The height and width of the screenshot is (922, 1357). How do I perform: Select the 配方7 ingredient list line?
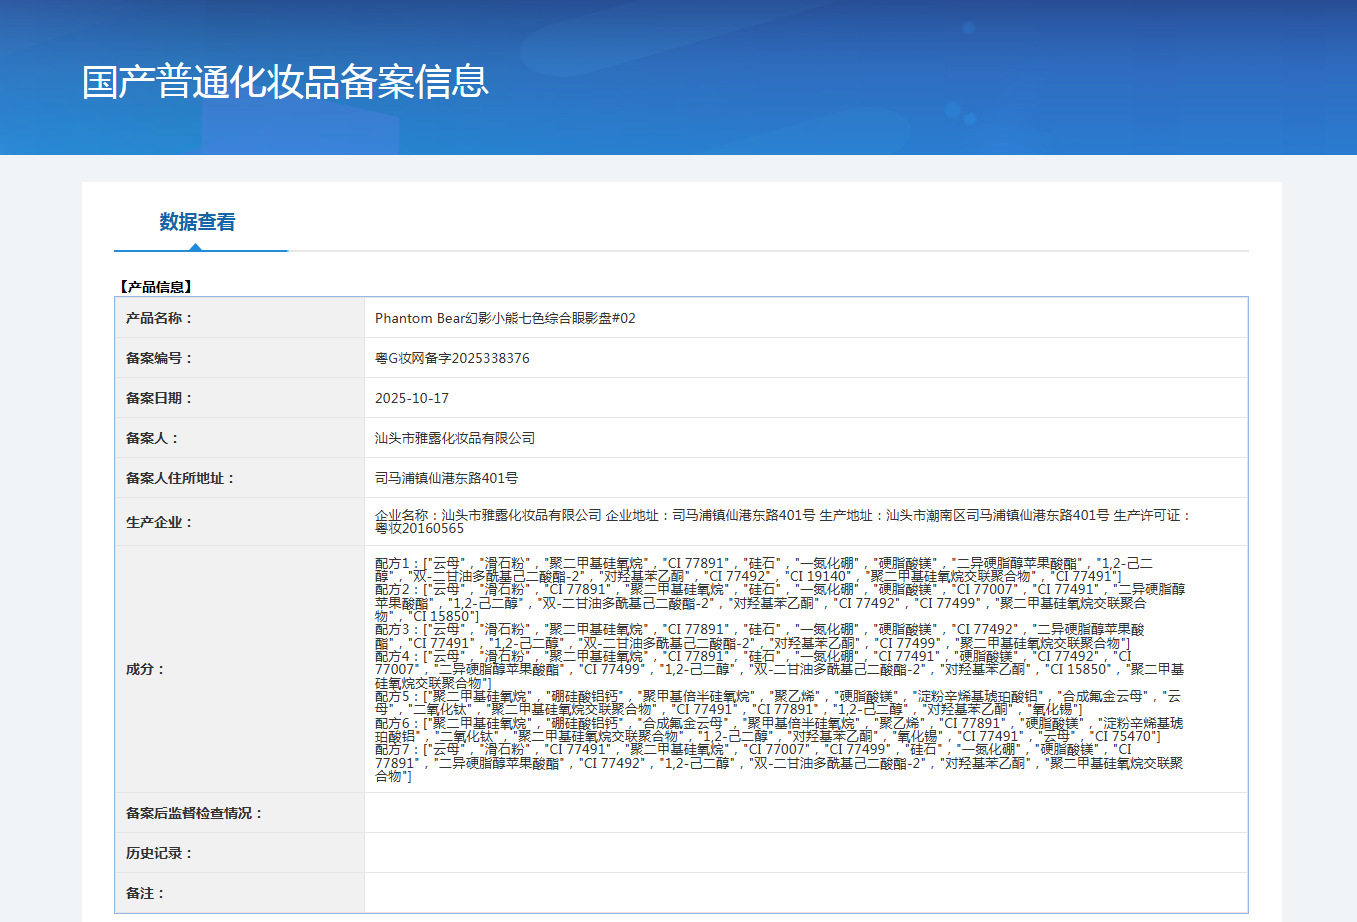[x=779, y=762]
